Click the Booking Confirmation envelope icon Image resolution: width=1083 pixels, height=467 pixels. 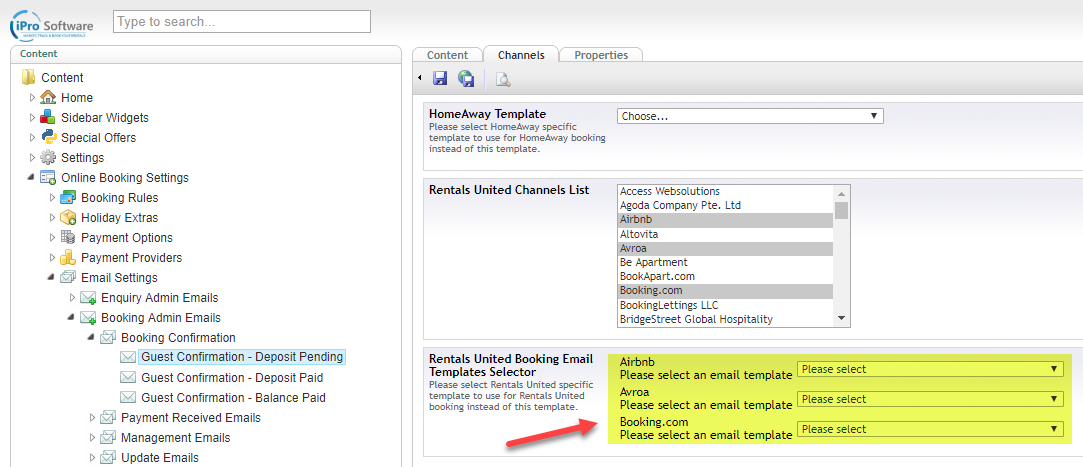(108, 338)
